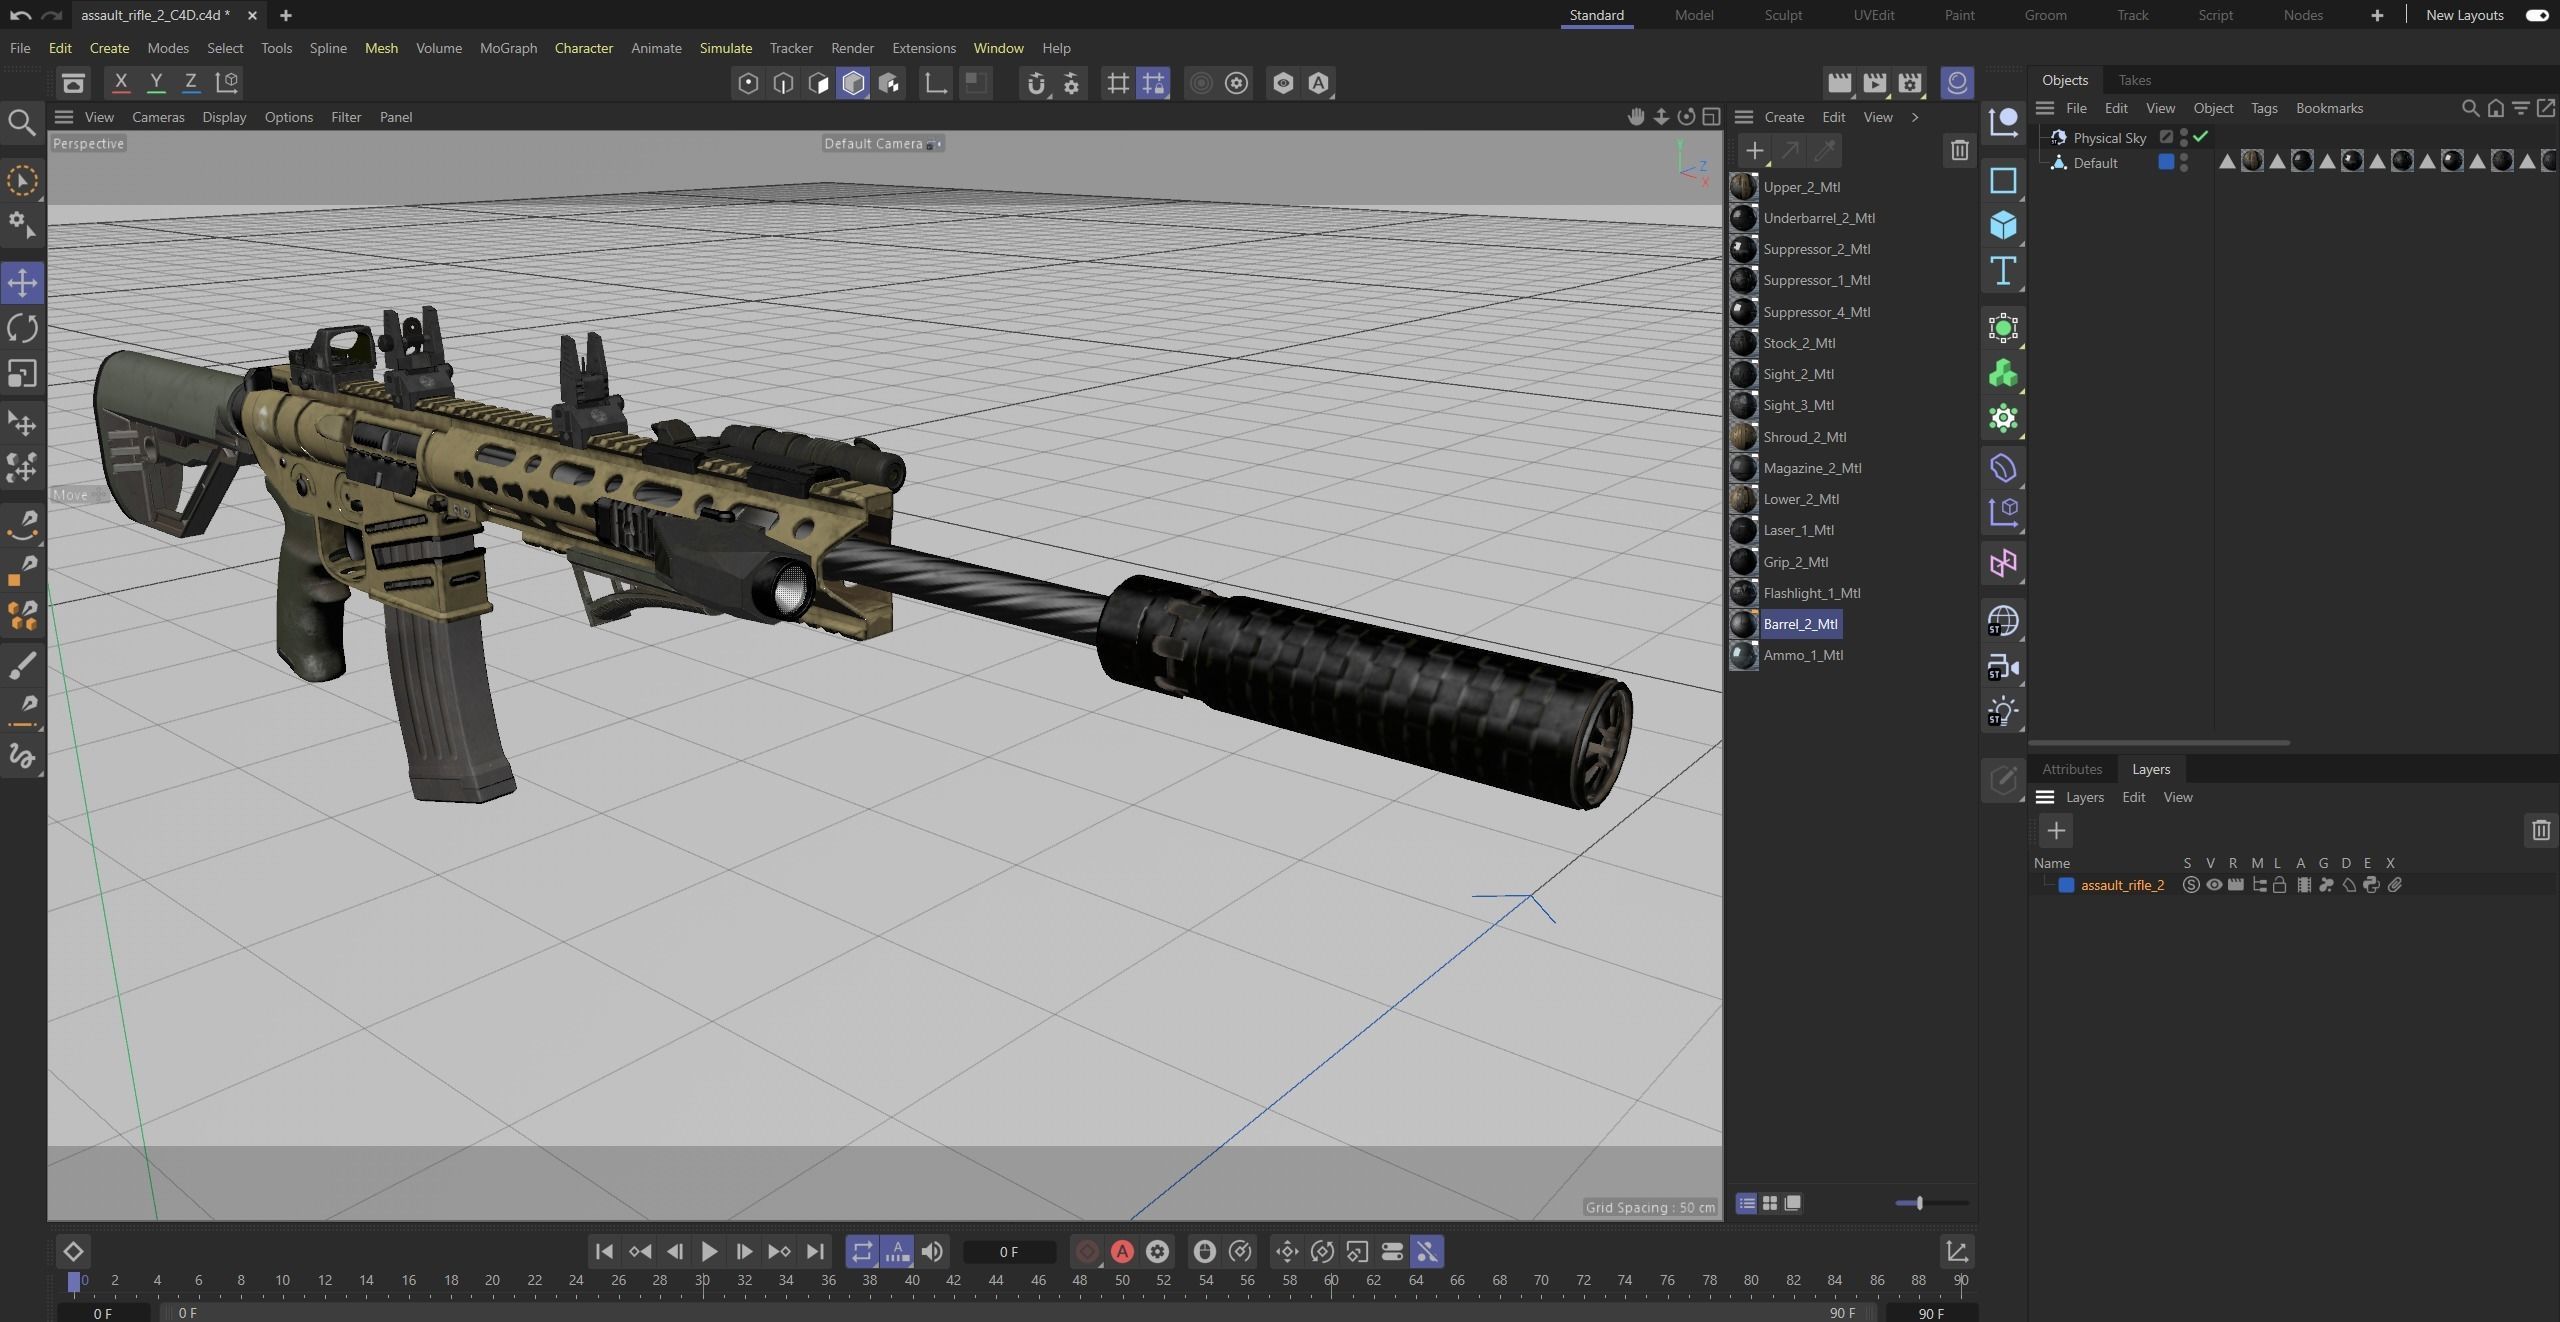This screenshot has width=2560, height=1322.
Task: Toggle Physical Sky enabled checkmark
Action: tap(2200, 136)
